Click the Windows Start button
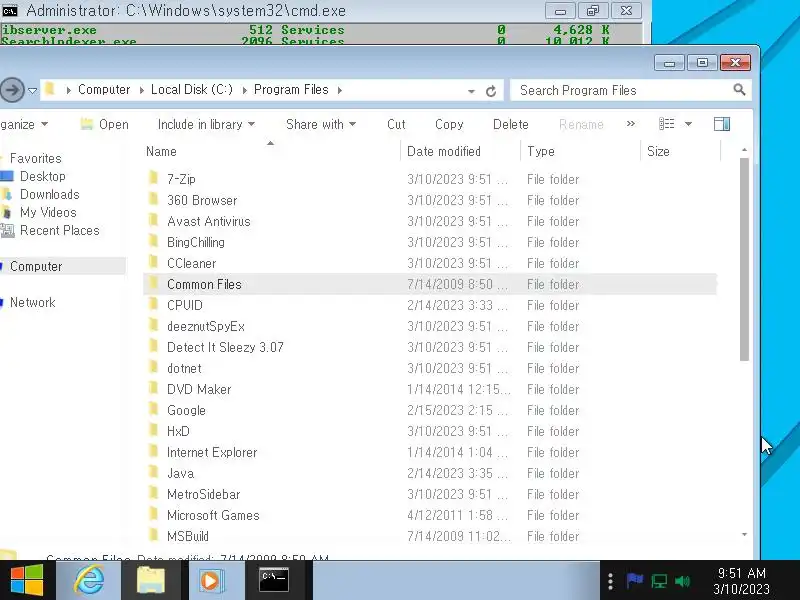Image resolution: width=800 pixels, height=600 pixels. coord(27,581)
